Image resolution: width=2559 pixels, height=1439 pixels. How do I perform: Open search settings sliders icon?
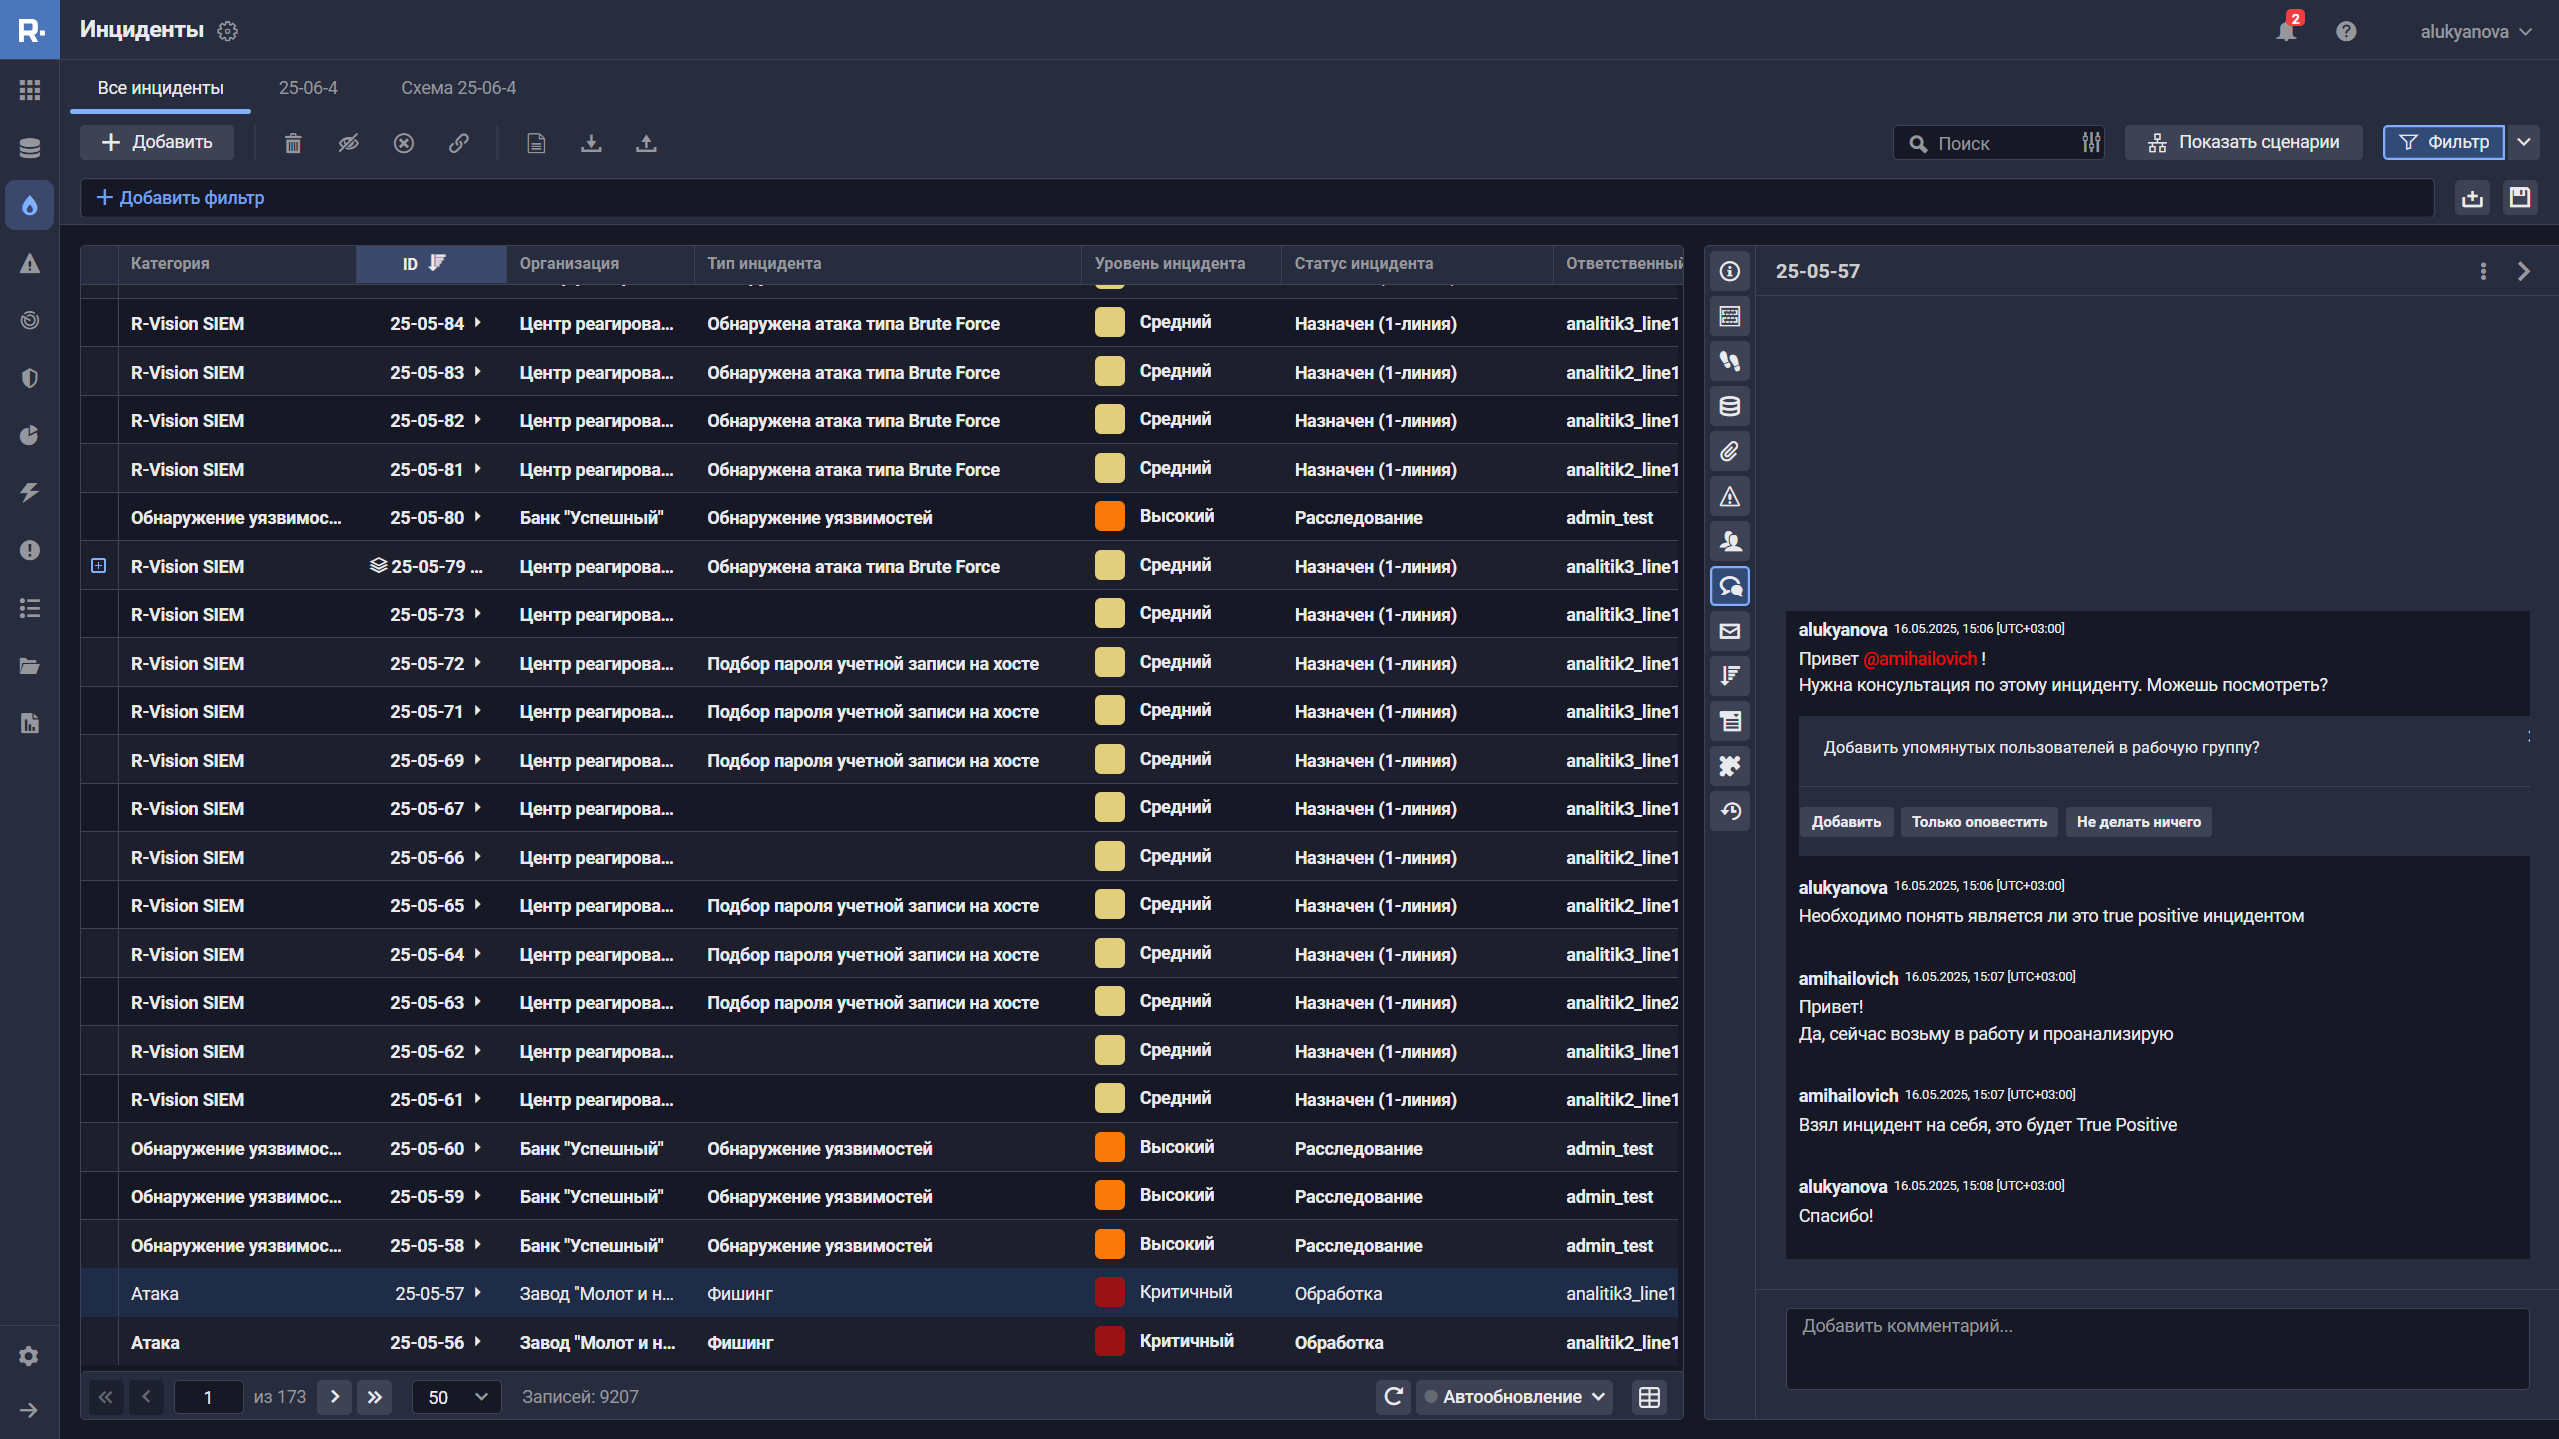pyautogui.click(x=2091, y=143)
